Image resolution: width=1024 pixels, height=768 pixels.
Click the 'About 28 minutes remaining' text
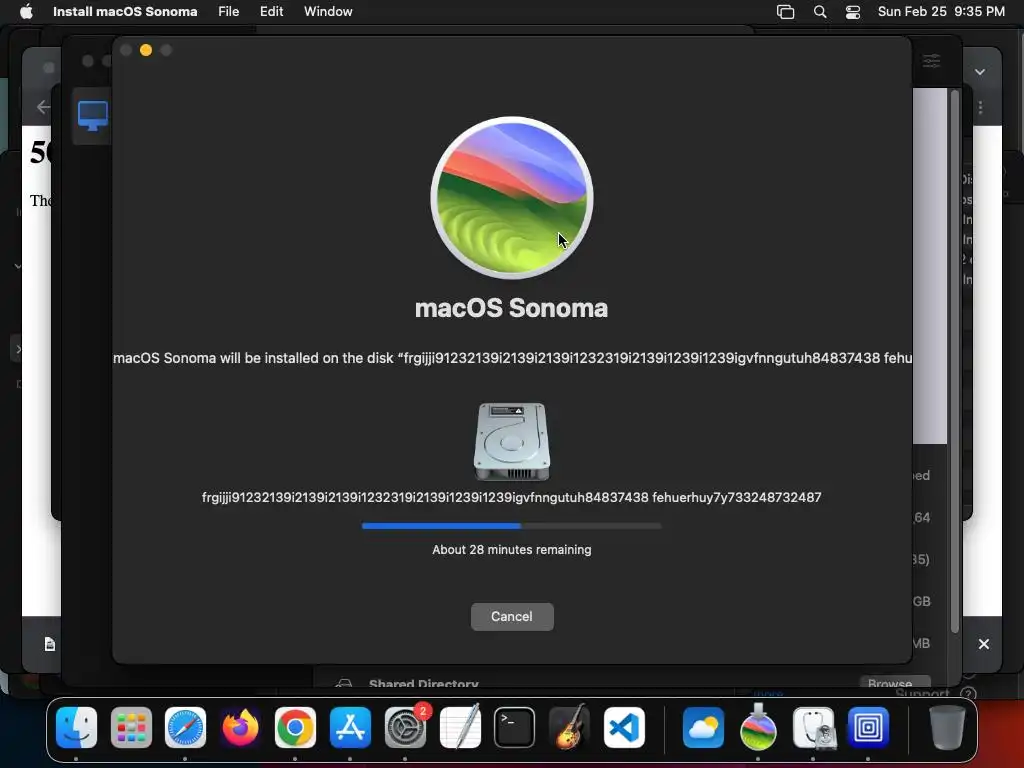click(x=512, y=550)
